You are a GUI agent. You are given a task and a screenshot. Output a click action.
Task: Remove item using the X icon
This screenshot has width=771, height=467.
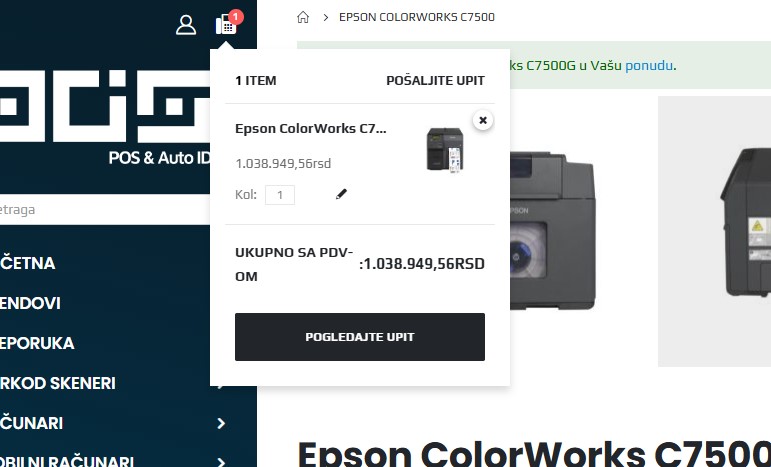pos(483,120)
